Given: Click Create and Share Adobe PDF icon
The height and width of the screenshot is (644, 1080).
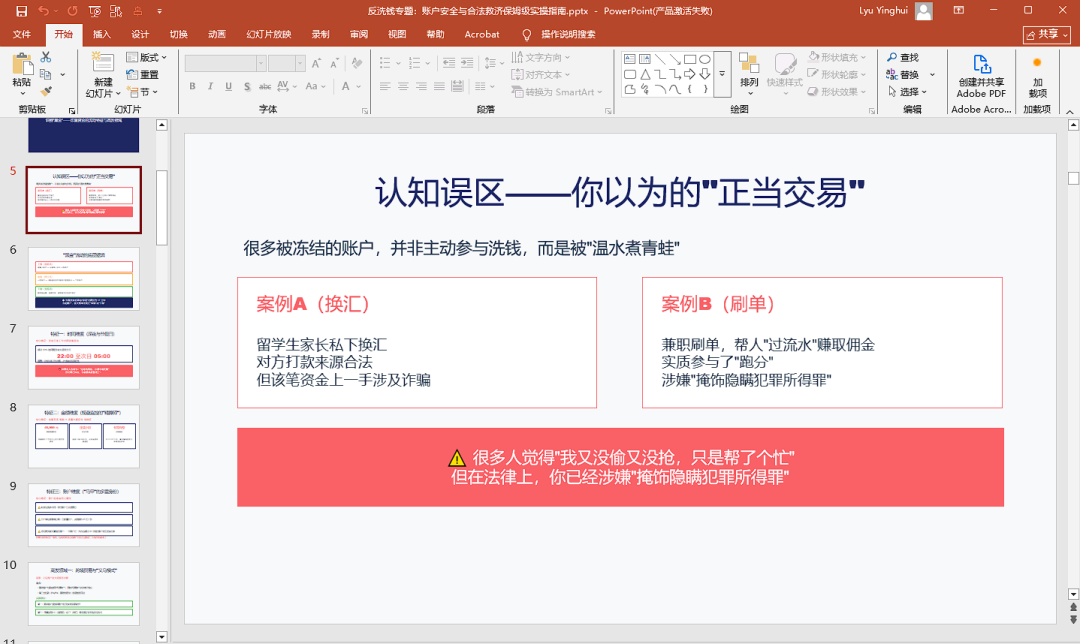Looking at the screenshot, I should (982, 65).
